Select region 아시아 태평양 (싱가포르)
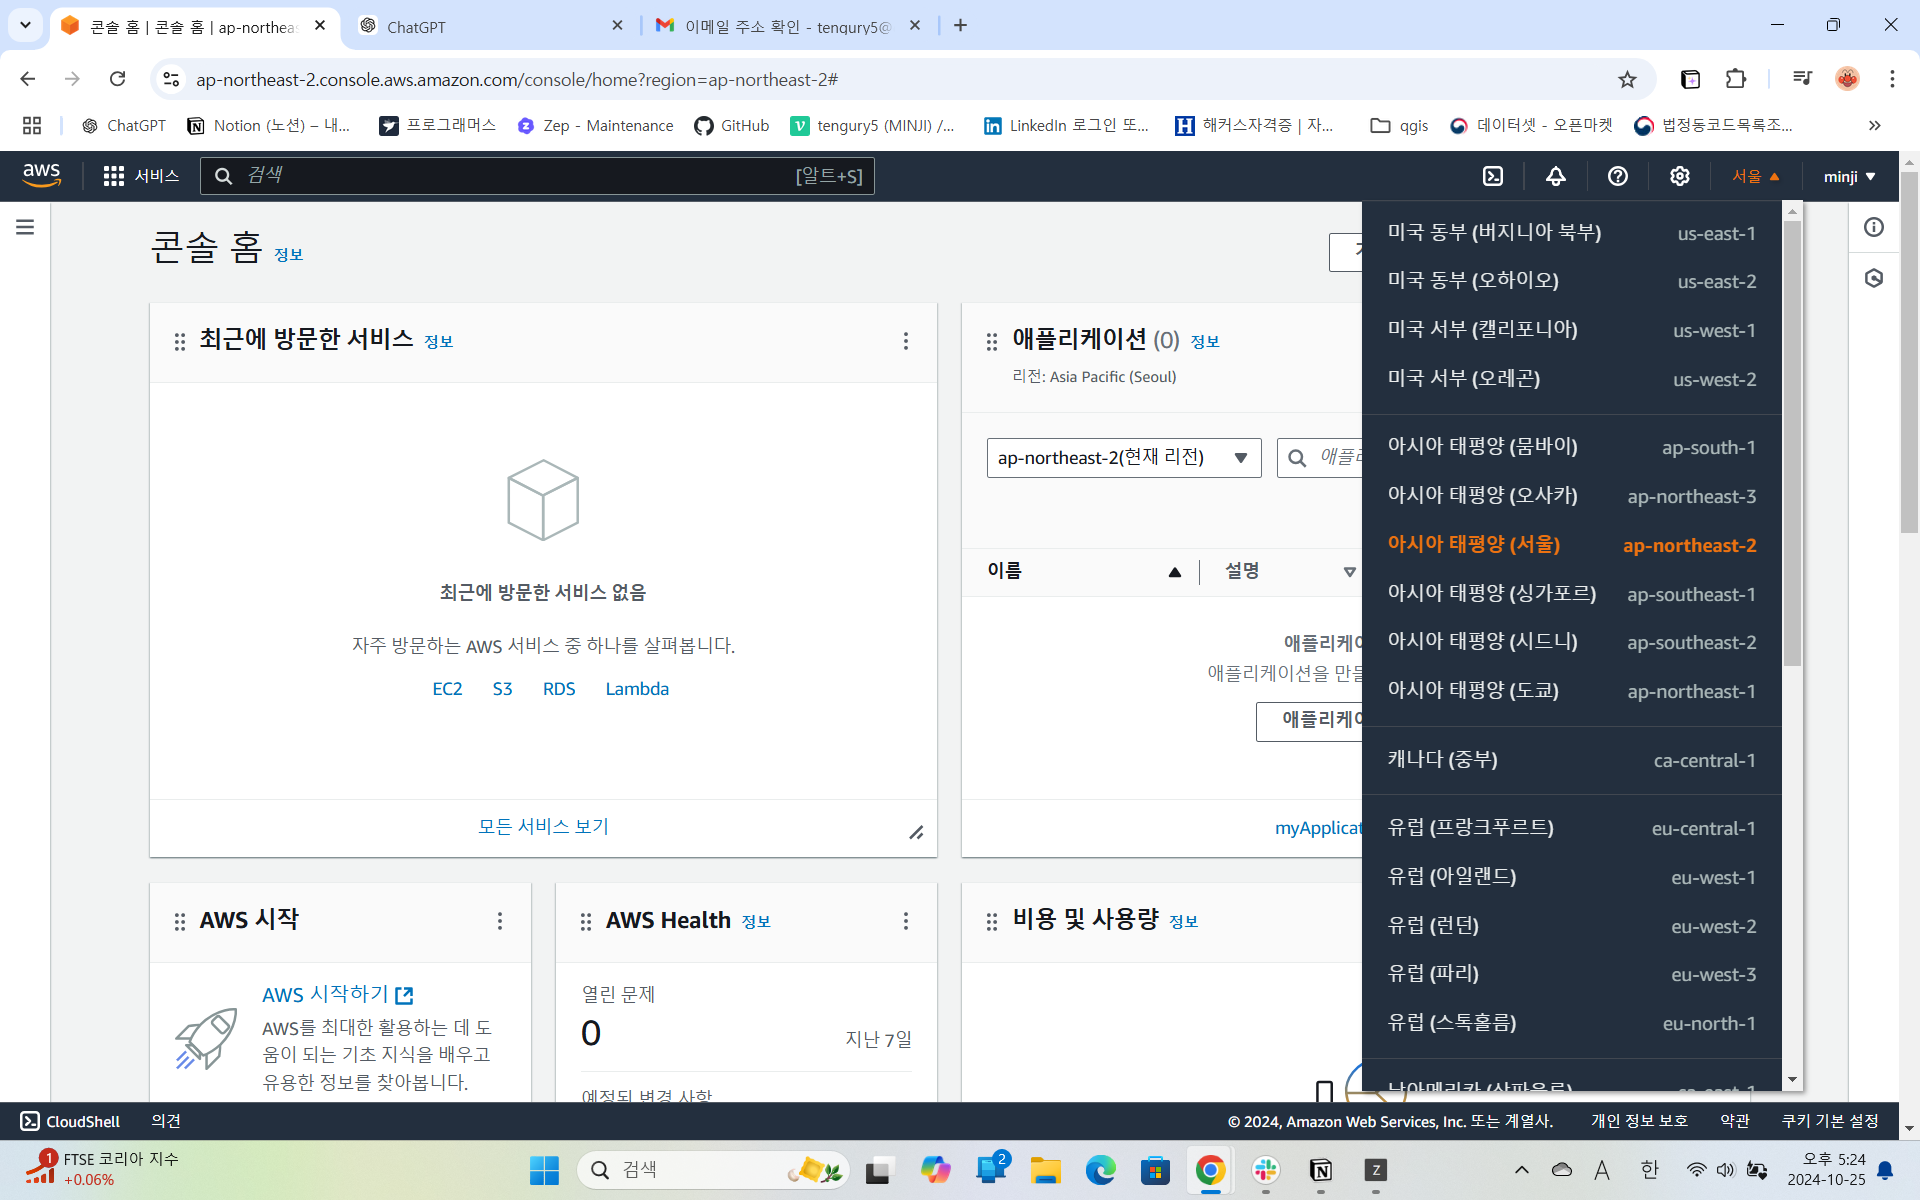The image size is (1920, 1200). pyautogui.click(x=1572, y=594)
